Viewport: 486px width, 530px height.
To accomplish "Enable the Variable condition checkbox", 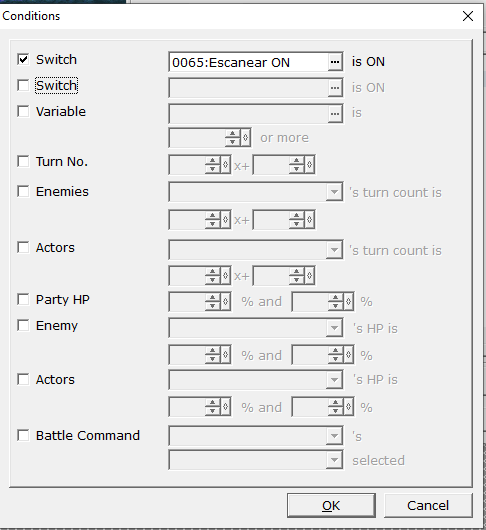I will coord(23,111).
